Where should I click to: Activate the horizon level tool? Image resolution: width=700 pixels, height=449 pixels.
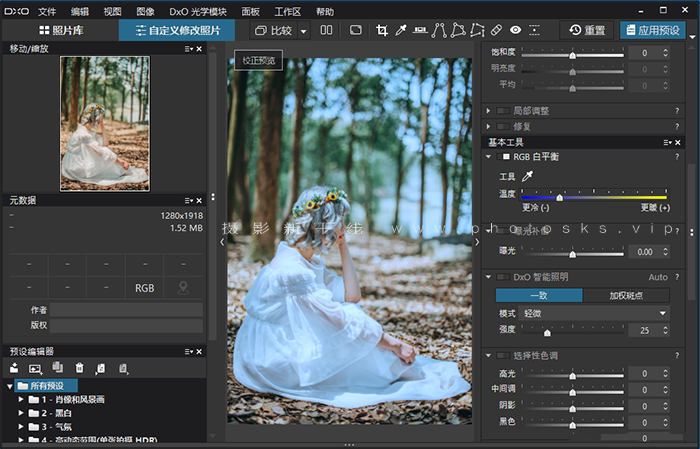[420, 30]
